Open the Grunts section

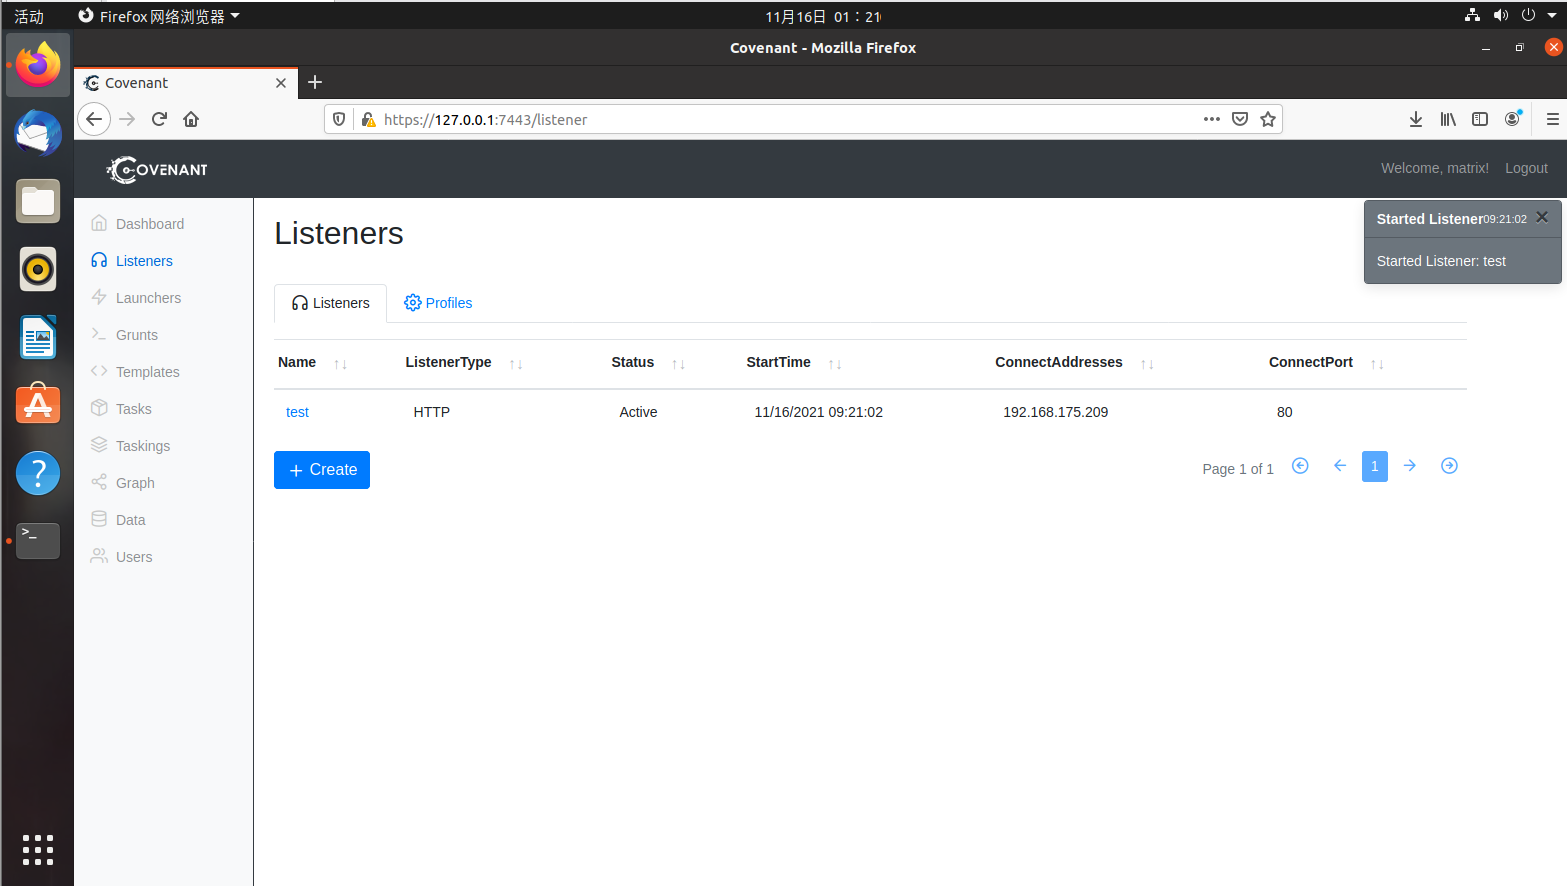pos(136,335)
